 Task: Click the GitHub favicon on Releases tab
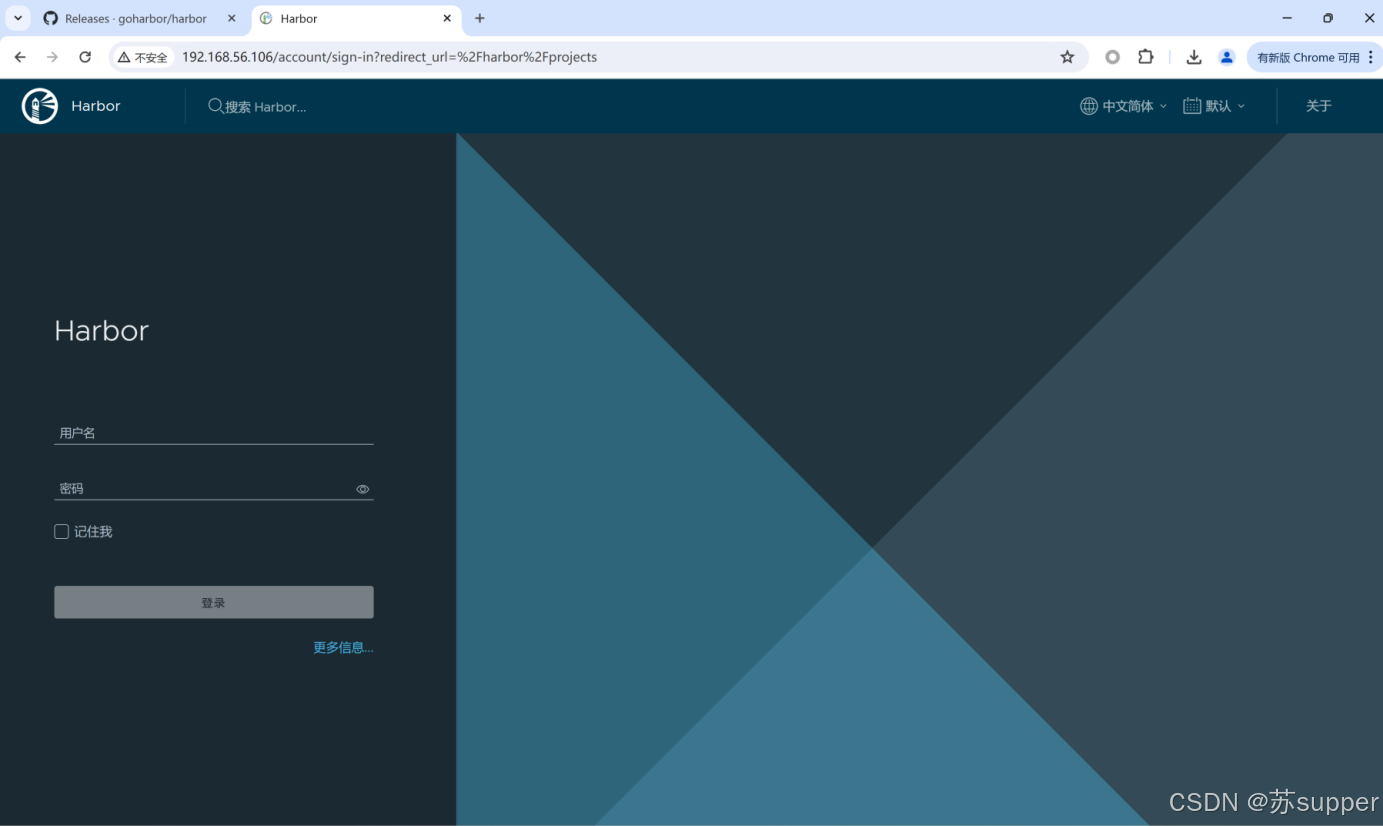click(51, 18)
